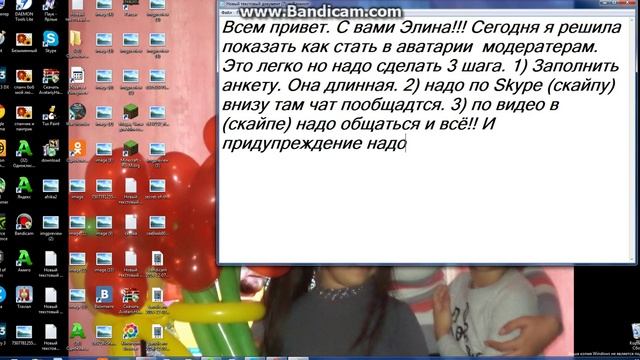Screen dimensions: 640x360
Task: Select the ahika2 image file
Action: click(51, 188)
